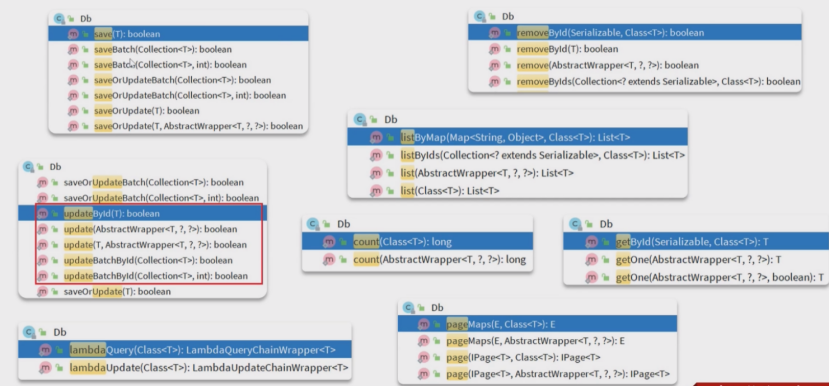This screenshot has width=829, height=387.
Task: Click method icon beside count(AbstractWrapper<T, ?, ?>): long
Action: (x=329, y=260)
